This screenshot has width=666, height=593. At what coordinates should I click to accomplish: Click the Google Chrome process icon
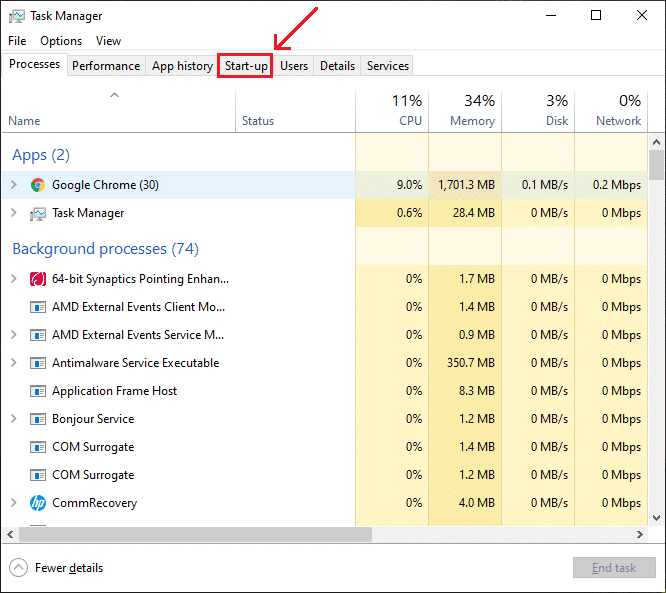(x=38, y=185)
